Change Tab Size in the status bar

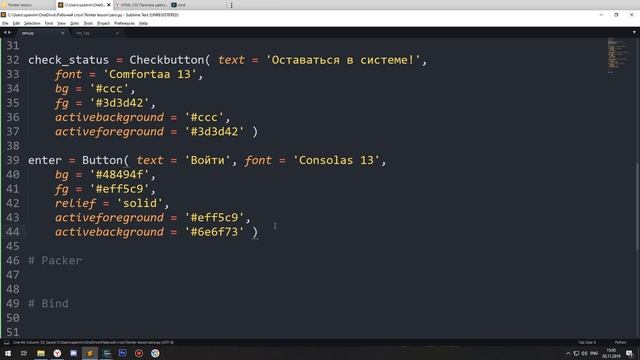point(587,342)
